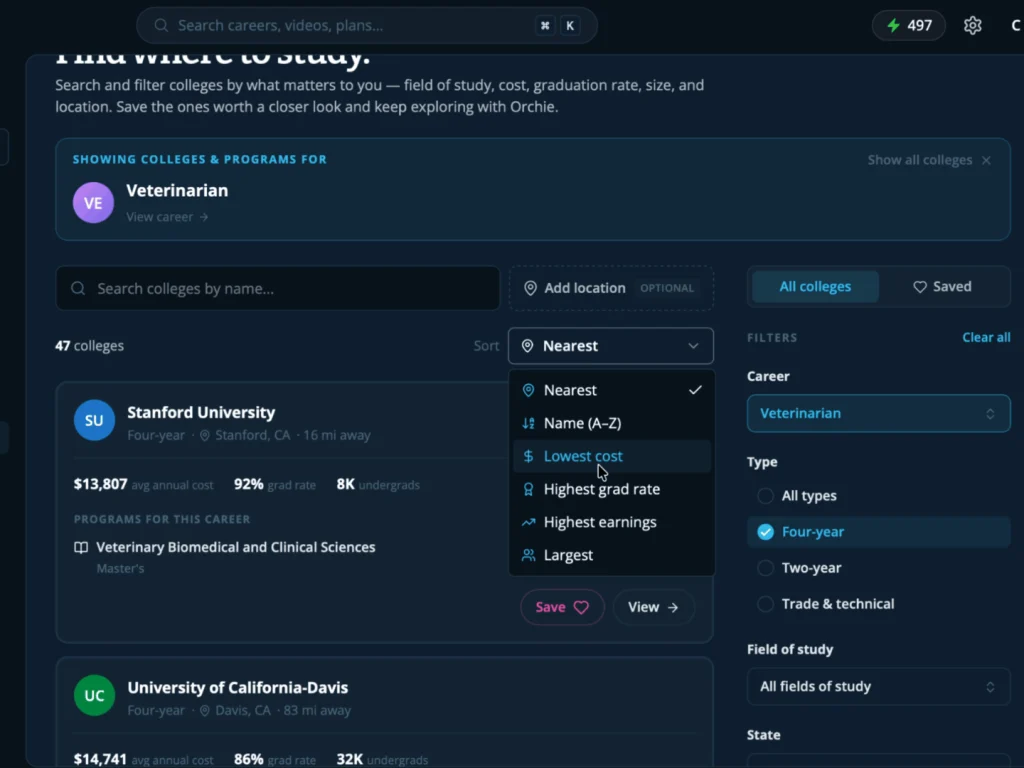Screen dimensions: 1024x768
Task: Click the UC California-Davis avatar
Action: point(94,696)
